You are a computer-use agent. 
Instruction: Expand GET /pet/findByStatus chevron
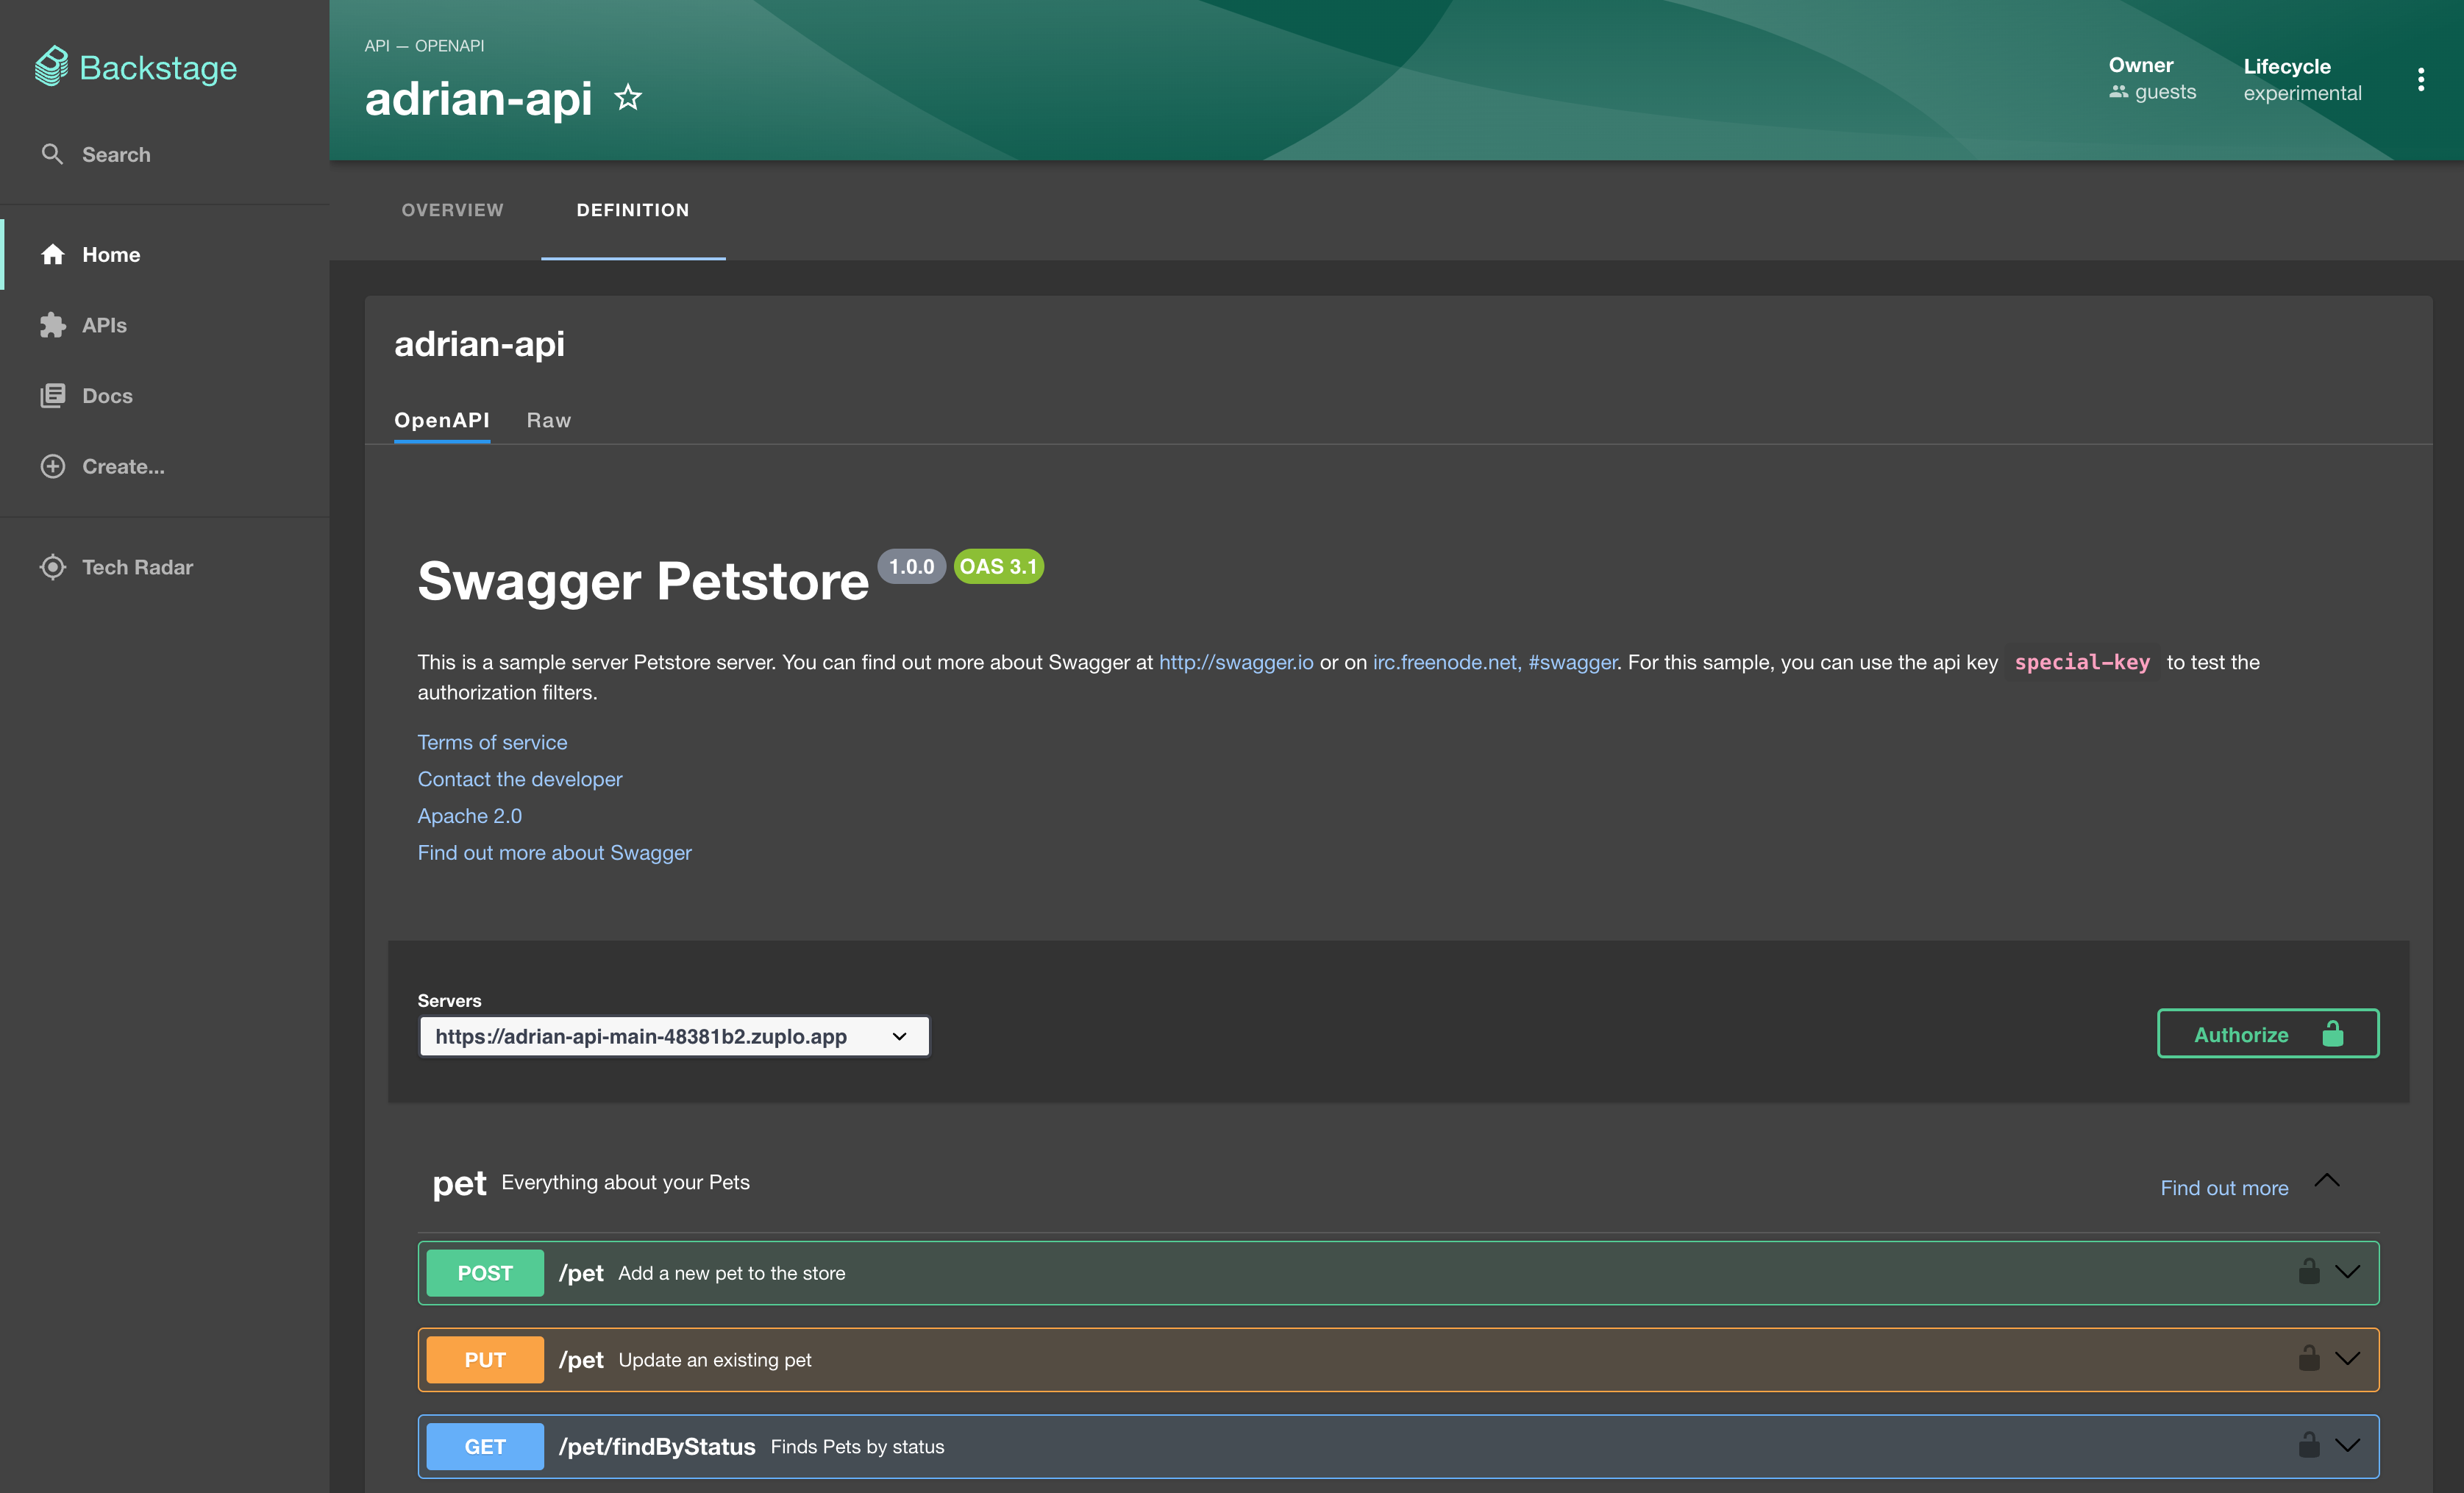click(x=2347, y=1446)
